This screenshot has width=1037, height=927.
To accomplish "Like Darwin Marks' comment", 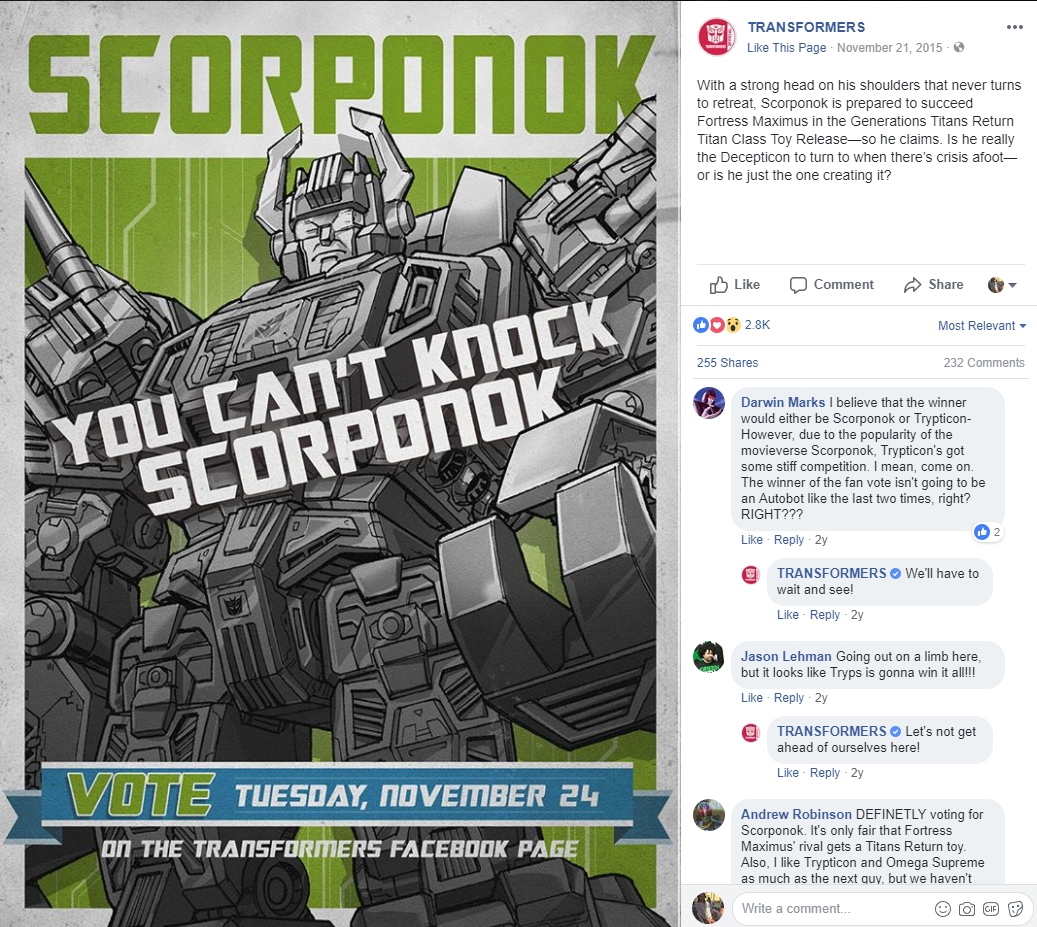I will point(751,540).
